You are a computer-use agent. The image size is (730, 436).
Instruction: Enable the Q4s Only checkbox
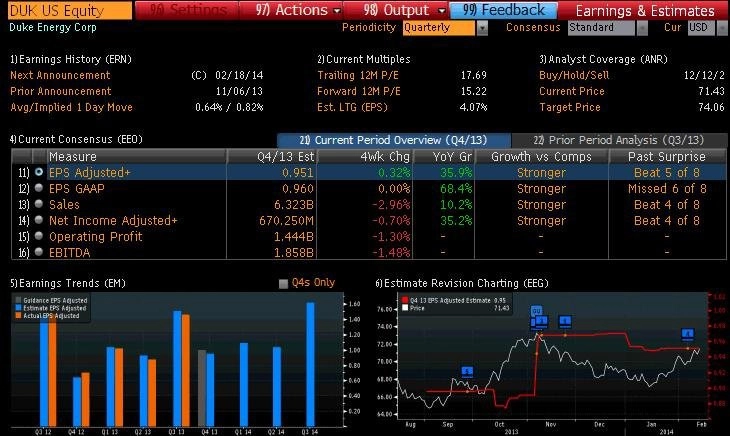pyautogui.click(x=283, y=283)
